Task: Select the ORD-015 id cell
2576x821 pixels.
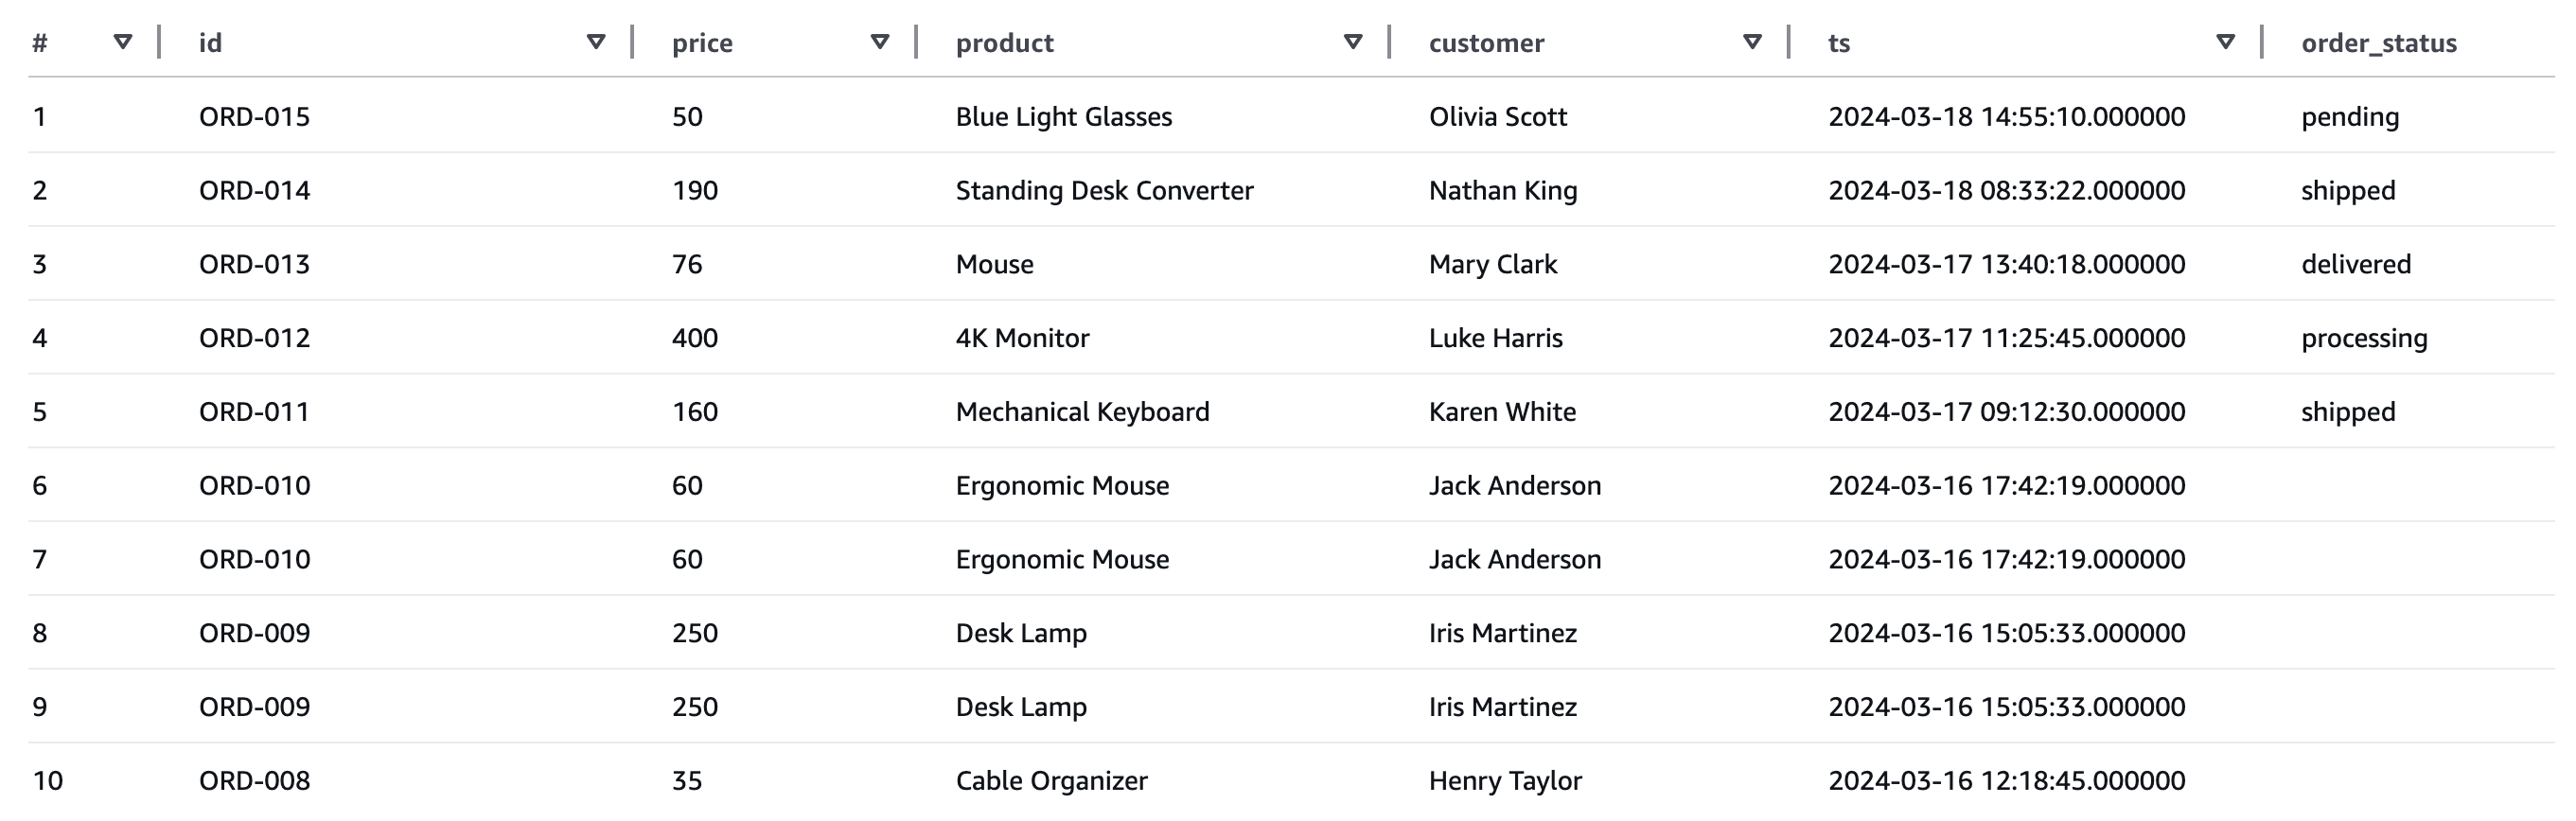Action: click(x=254, y=117)
